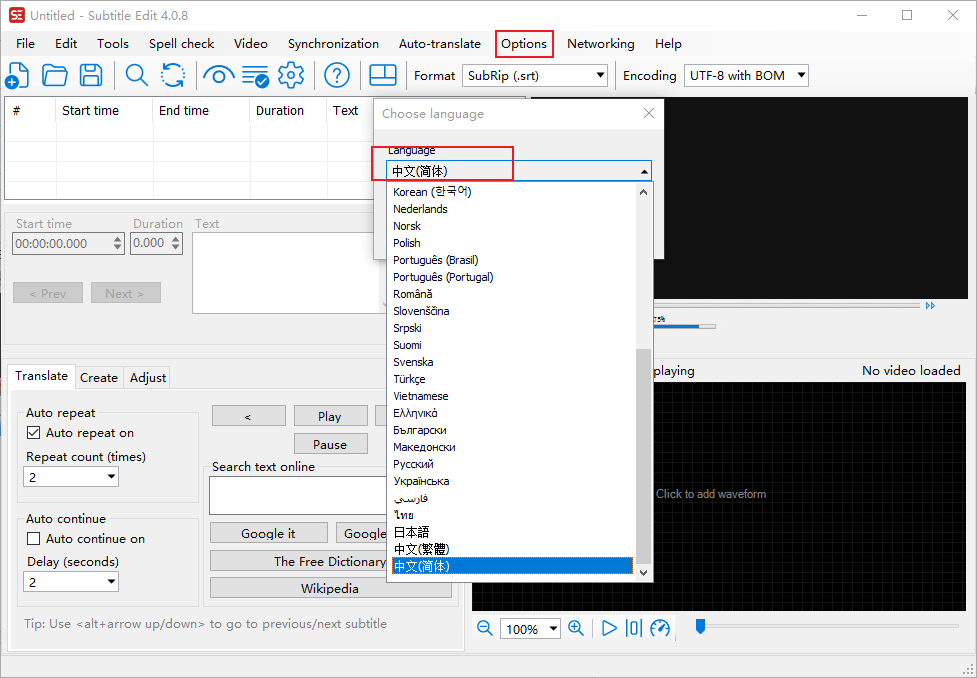The width and height of the screenshot is (977, 678).
Task: Open the Synchronization menu
Action: click(333, 44)
